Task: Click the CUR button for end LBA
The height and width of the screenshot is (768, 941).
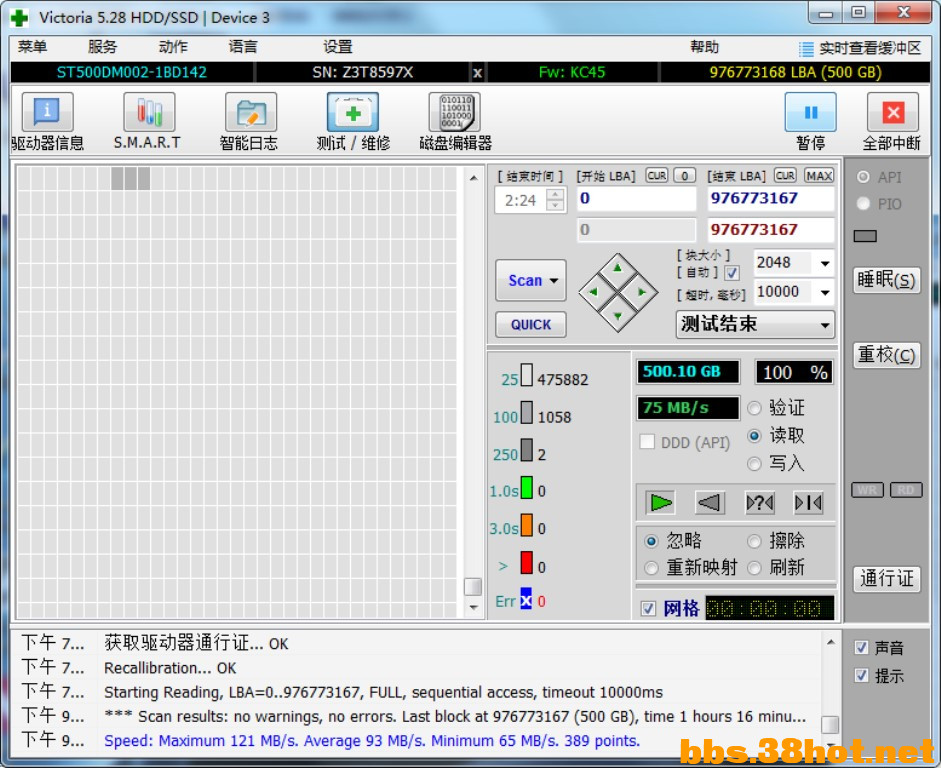Action: 785,176
